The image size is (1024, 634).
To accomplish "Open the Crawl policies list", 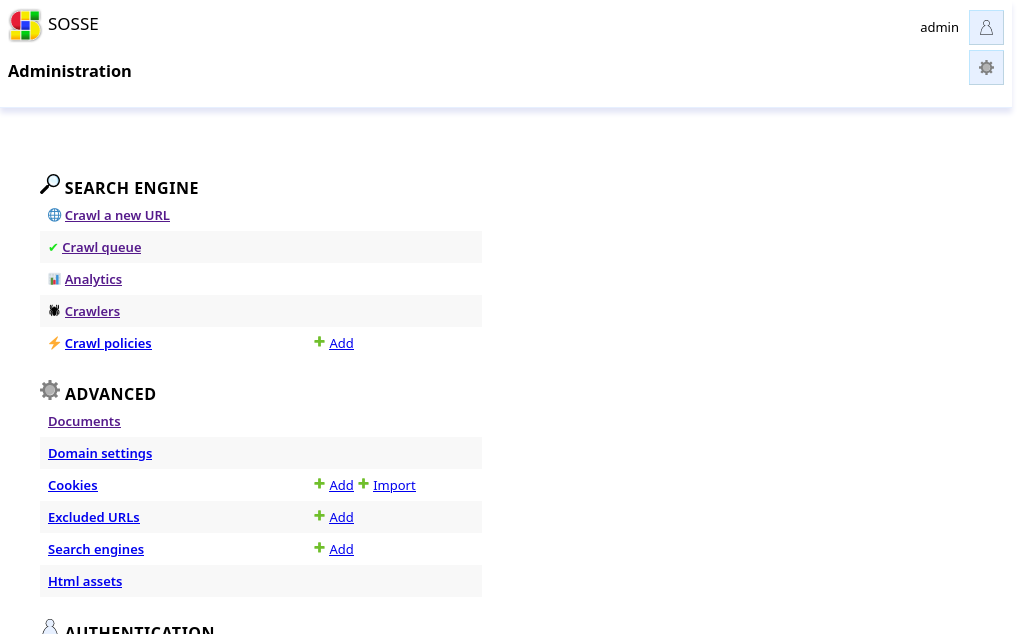I will 108,343.
